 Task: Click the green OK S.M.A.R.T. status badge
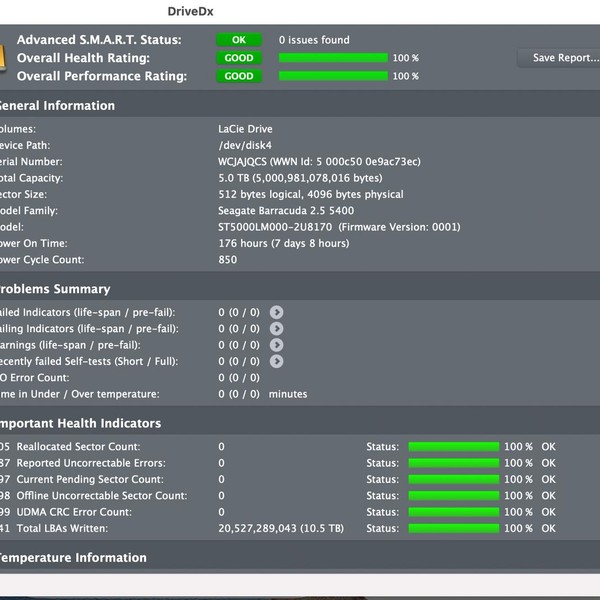pyautogui.click(x=239, y=40)
